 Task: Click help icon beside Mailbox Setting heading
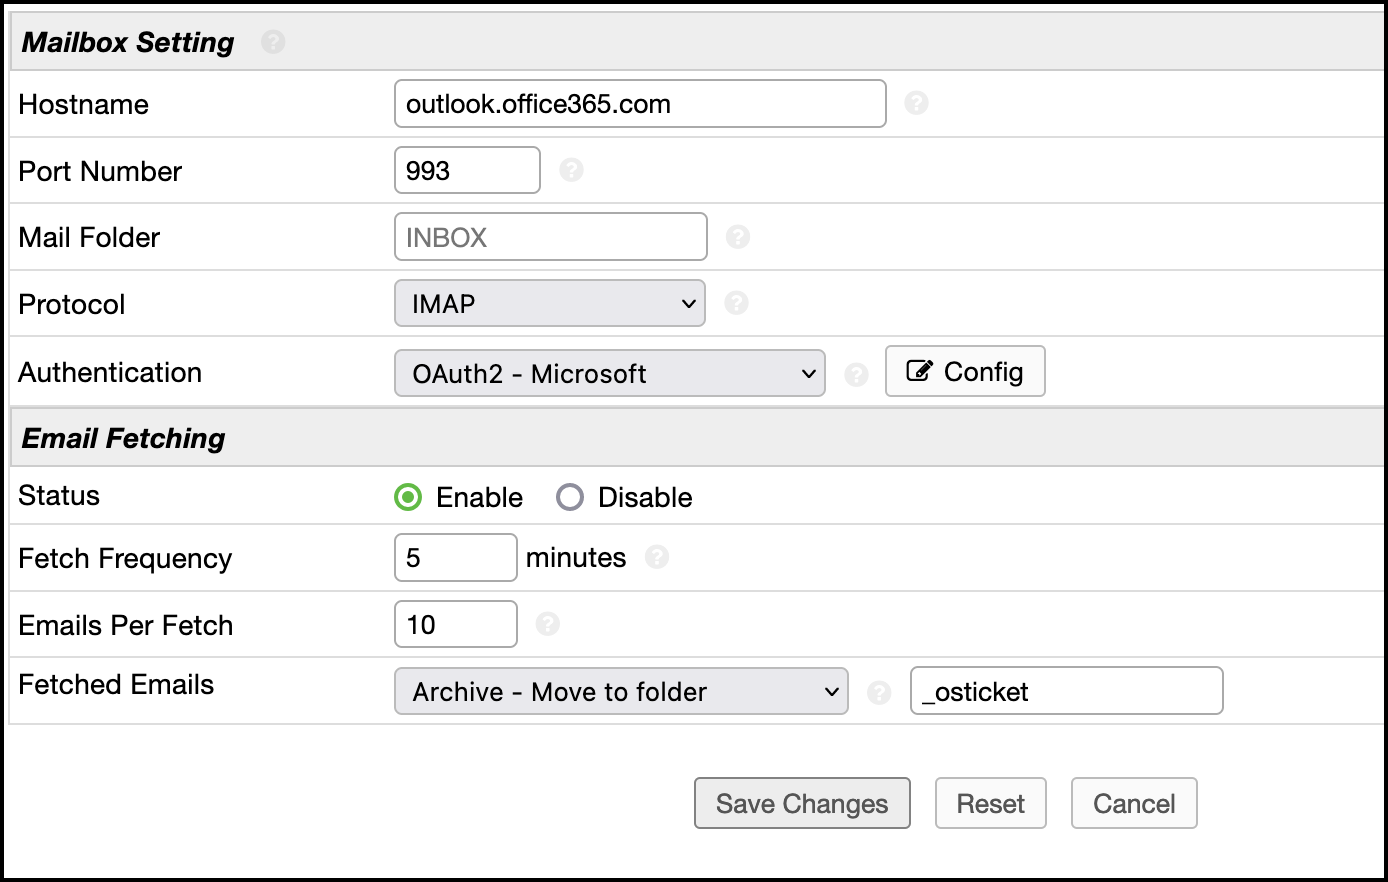[x=273, y=42]
